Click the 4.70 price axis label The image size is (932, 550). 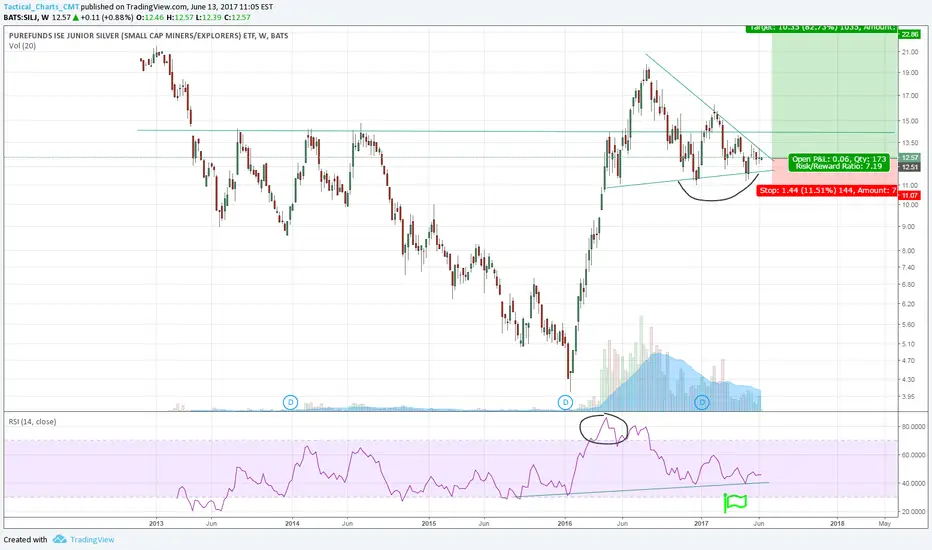point(909,360)
